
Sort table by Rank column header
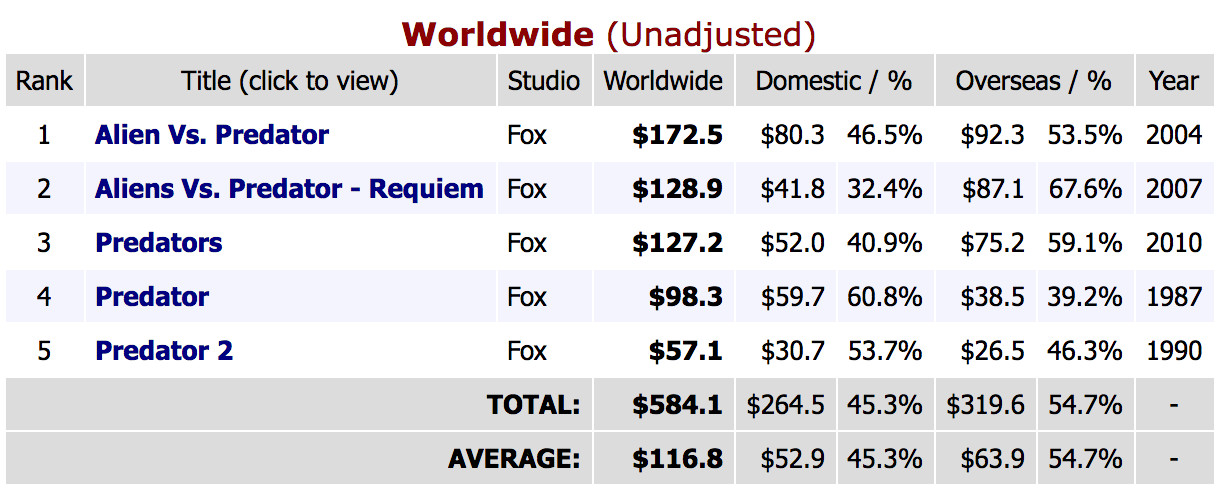44,81
